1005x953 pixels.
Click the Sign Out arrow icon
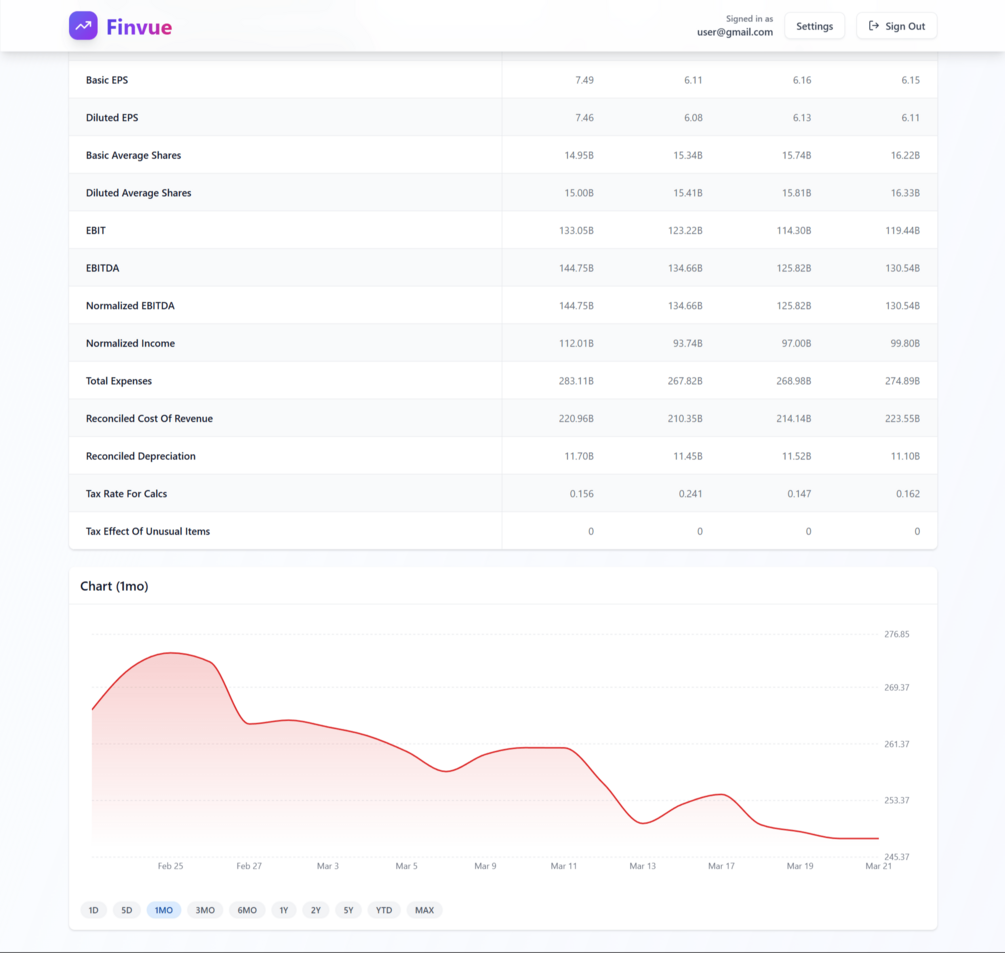[x=874, y=26]
